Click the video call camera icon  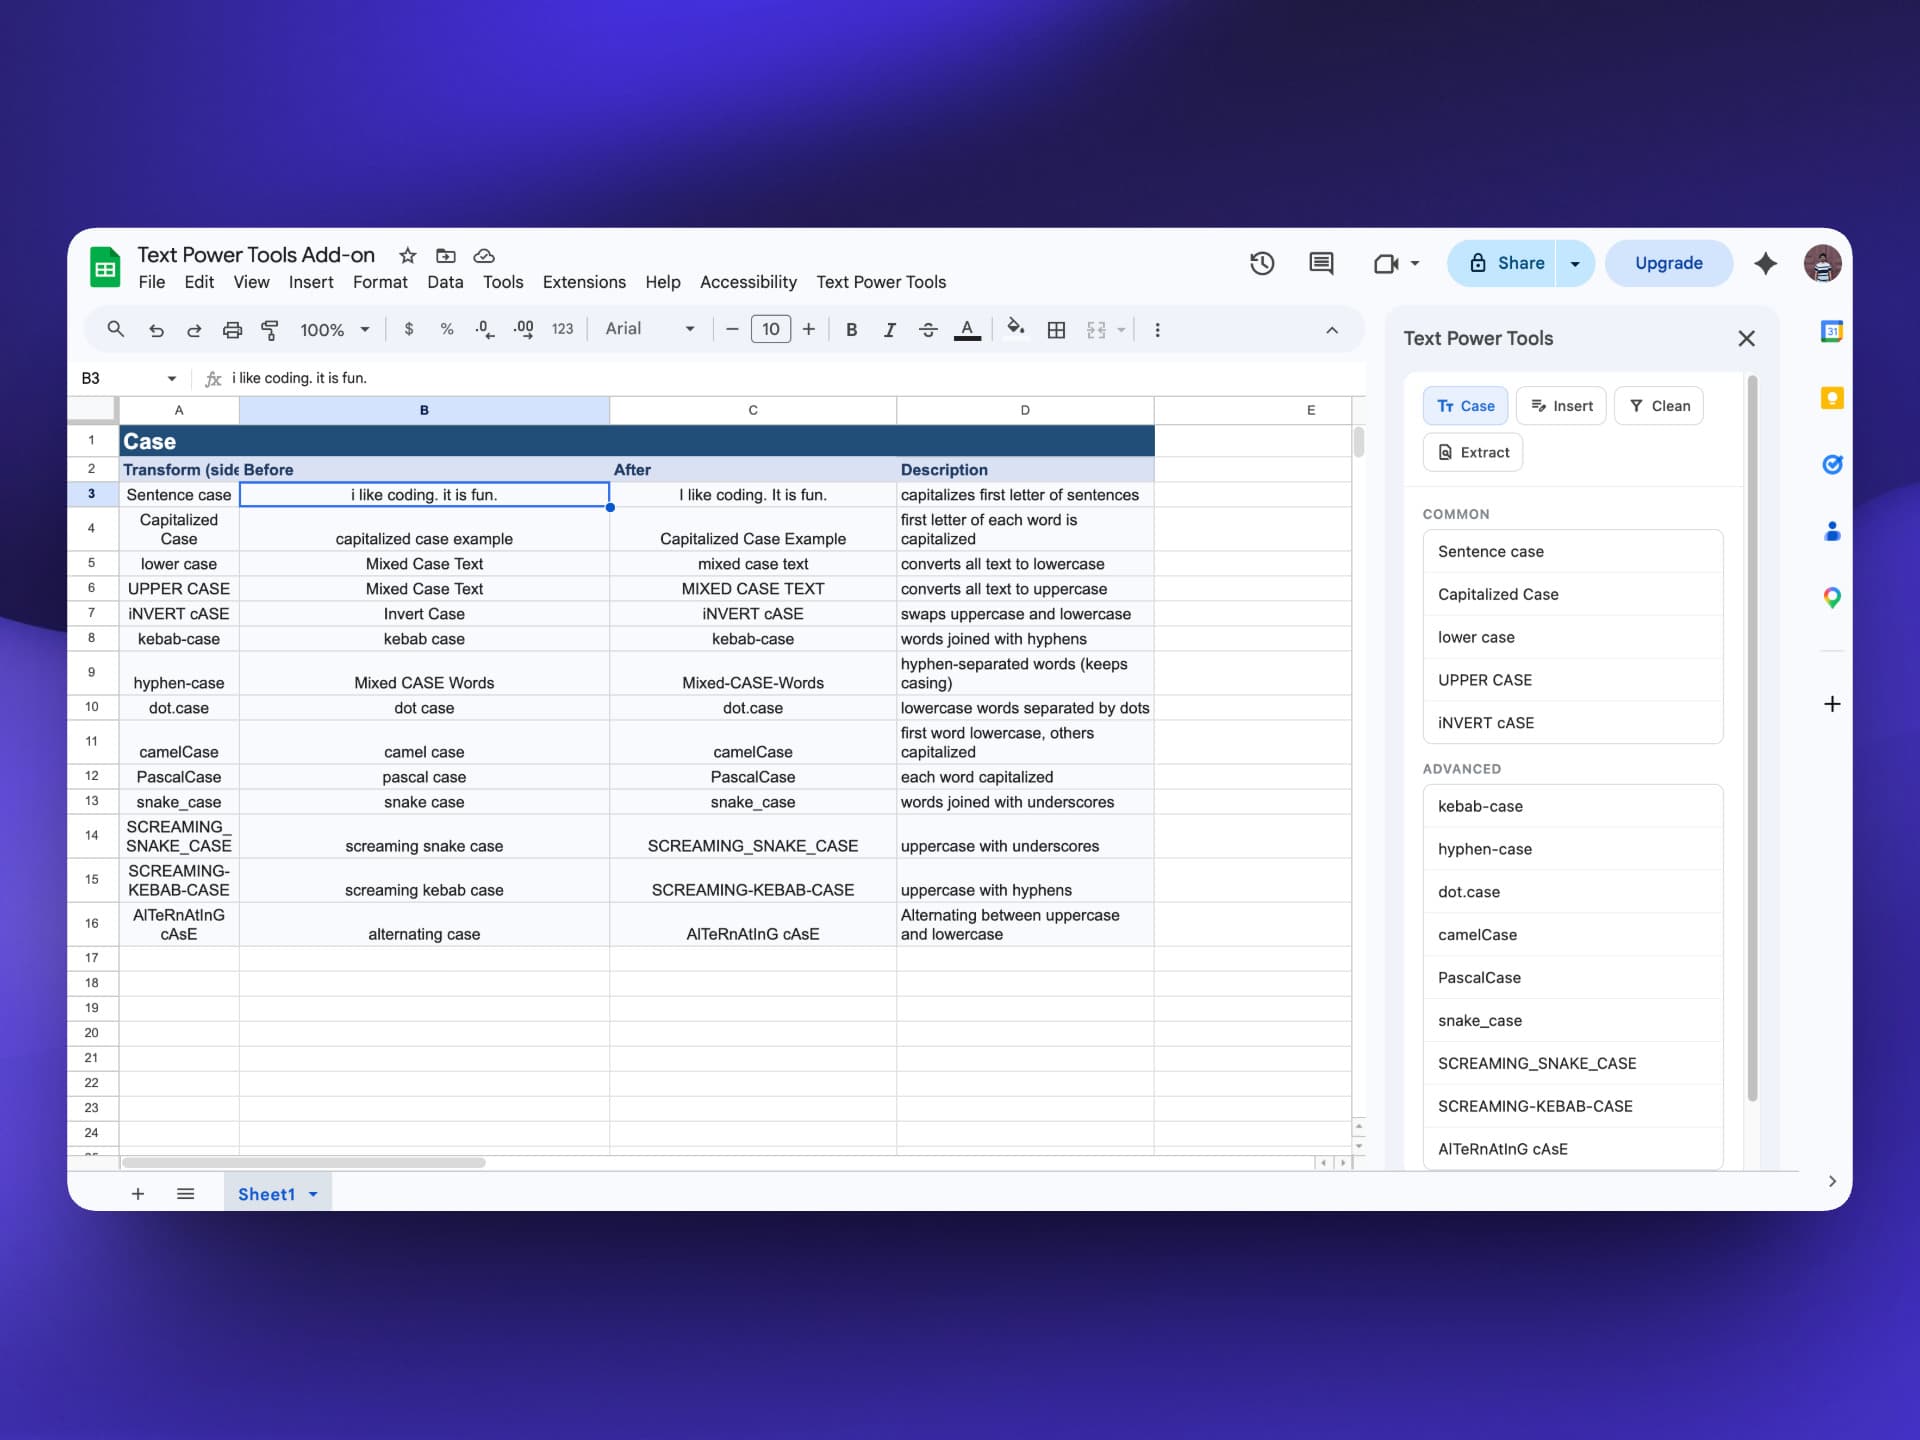1385,264
